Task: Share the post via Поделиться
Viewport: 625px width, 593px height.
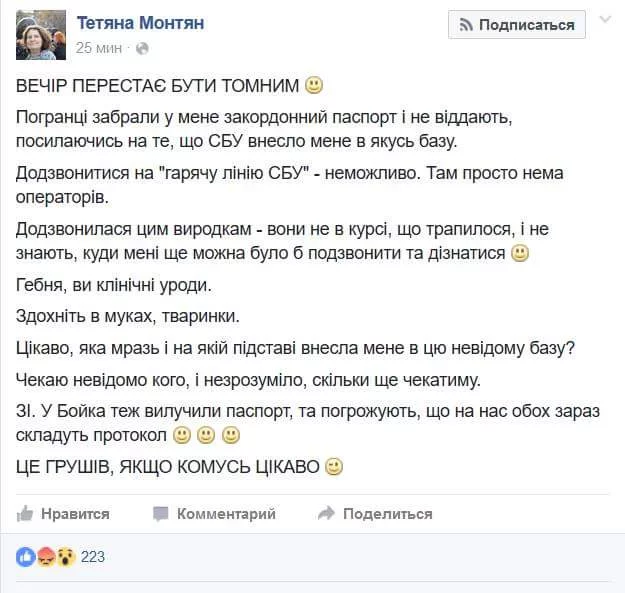Action: [x=387, y=513]
